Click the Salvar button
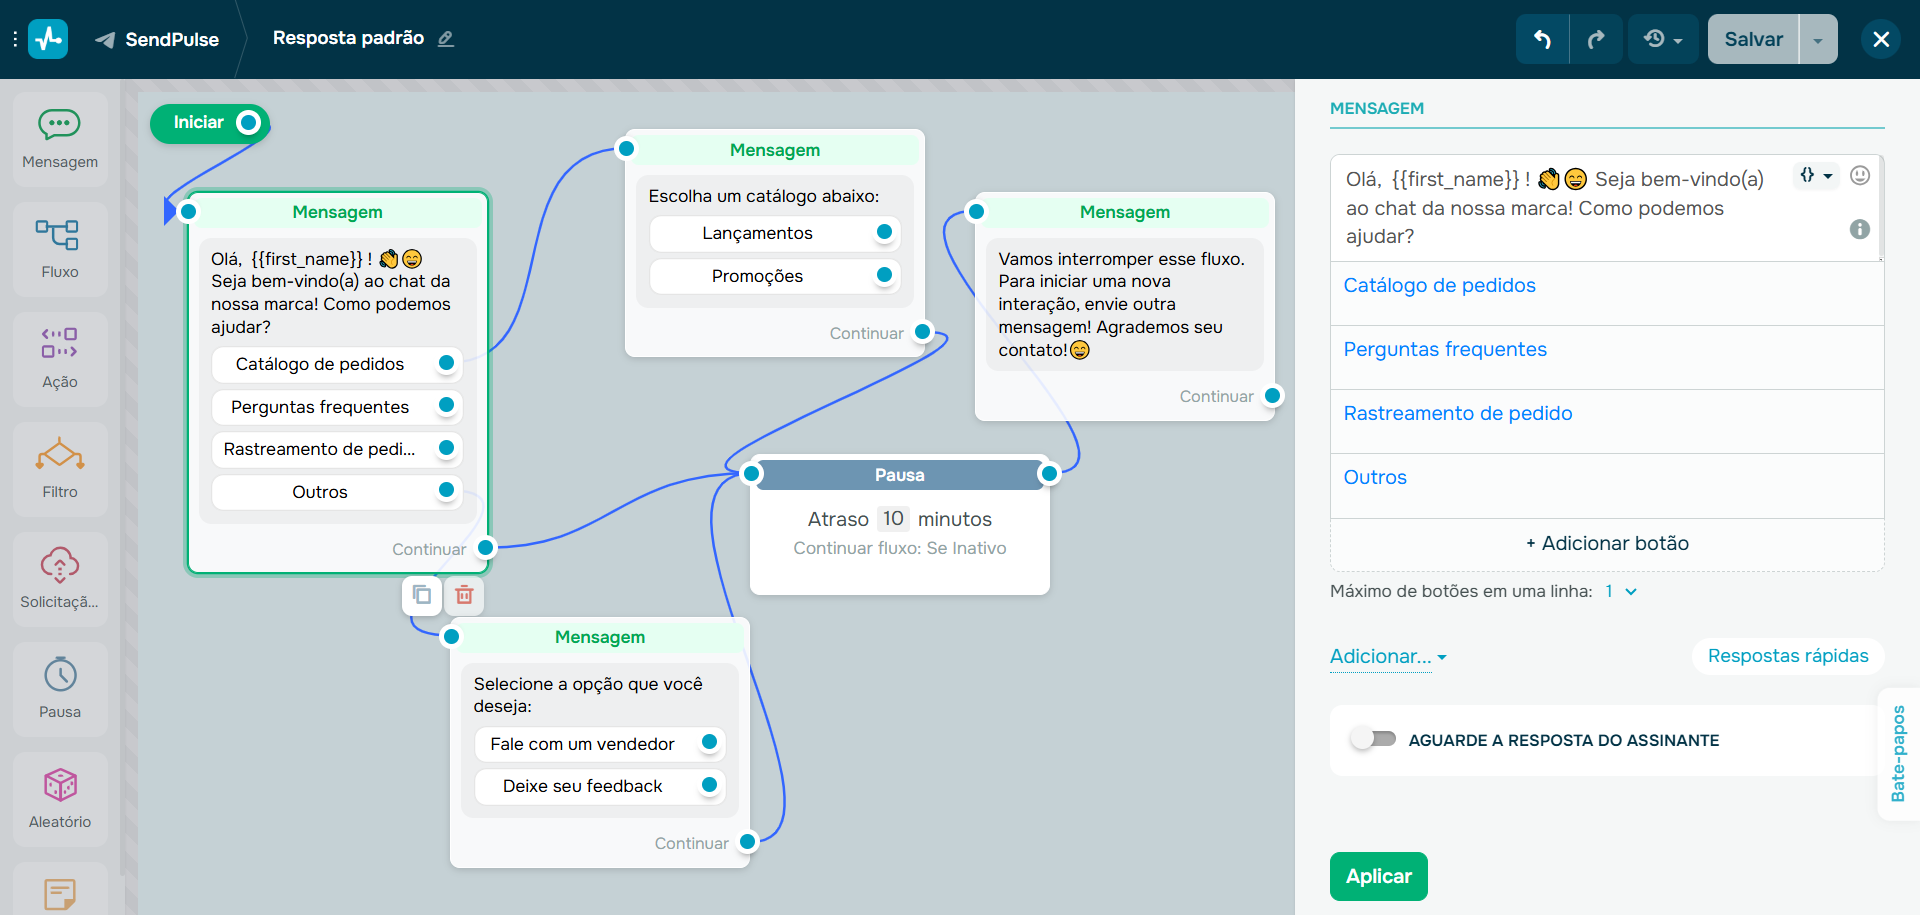This screenshot has width=1920, height=915. tap(1753, 39)
